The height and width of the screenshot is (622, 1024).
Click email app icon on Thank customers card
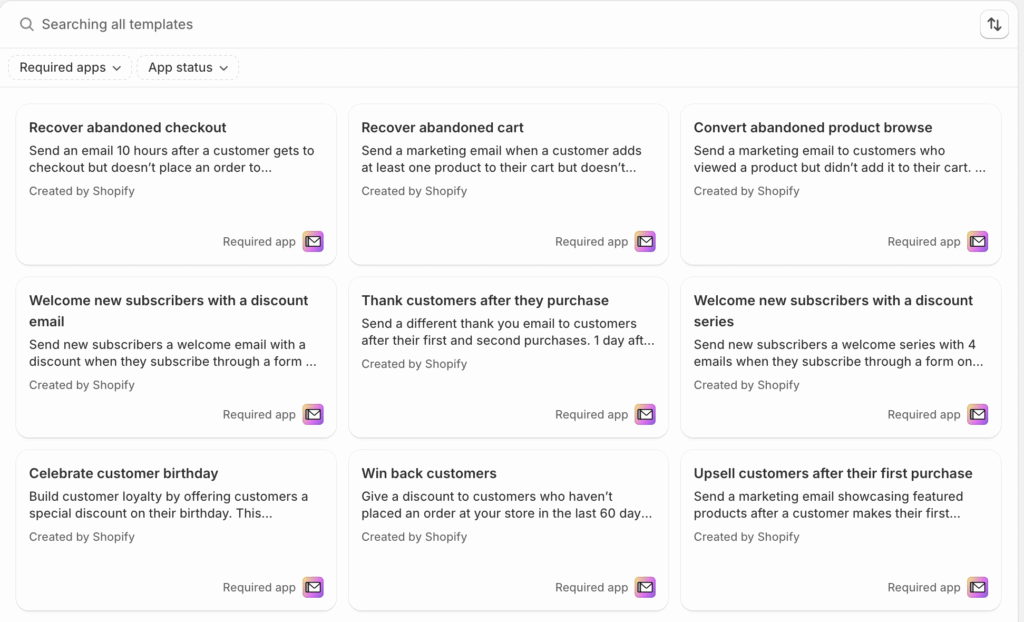pos(645,414)
